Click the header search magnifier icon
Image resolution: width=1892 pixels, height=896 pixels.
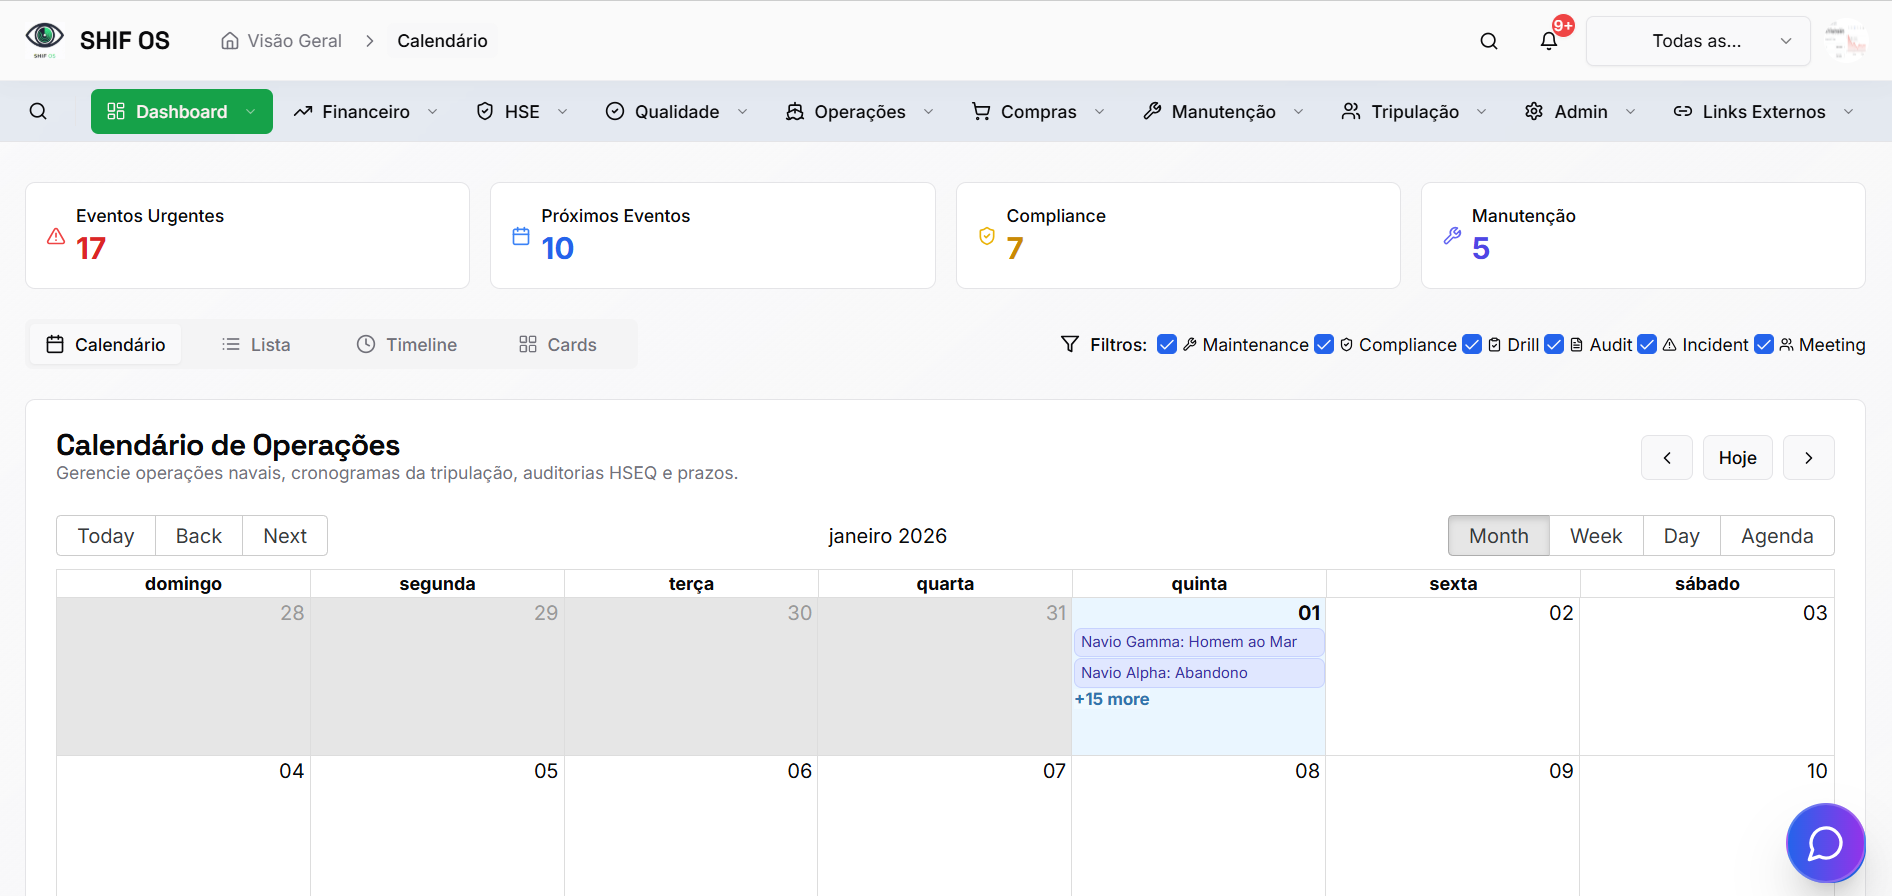[1488, 41]
